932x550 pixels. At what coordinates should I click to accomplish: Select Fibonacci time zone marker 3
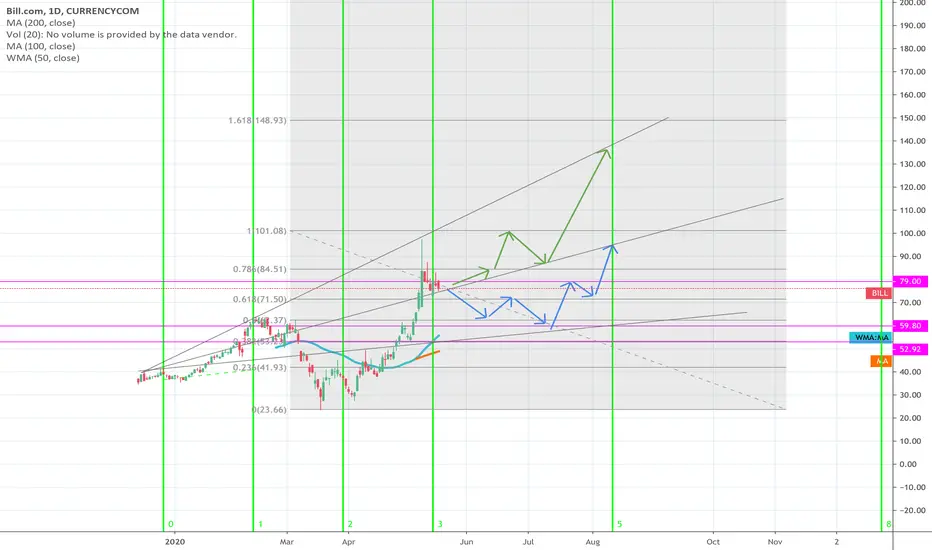coord(440,524)
